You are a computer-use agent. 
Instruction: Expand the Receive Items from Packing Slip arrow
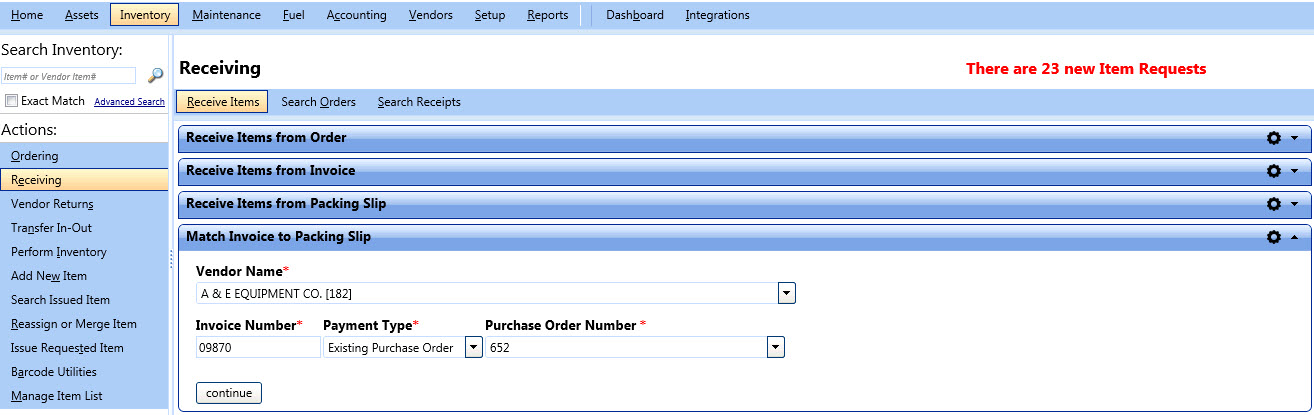pyautogui.click(x=1295, y=204)
